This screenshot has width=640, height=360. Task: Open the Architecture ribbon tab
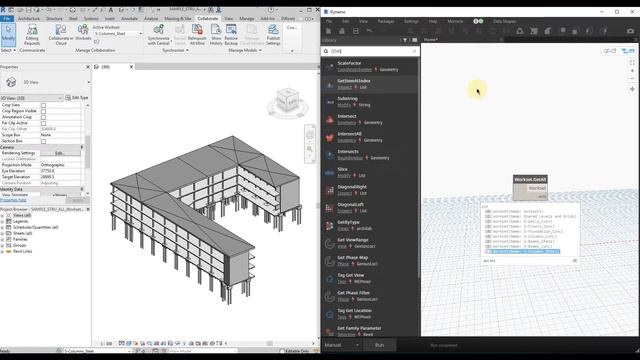pos(29,19)
